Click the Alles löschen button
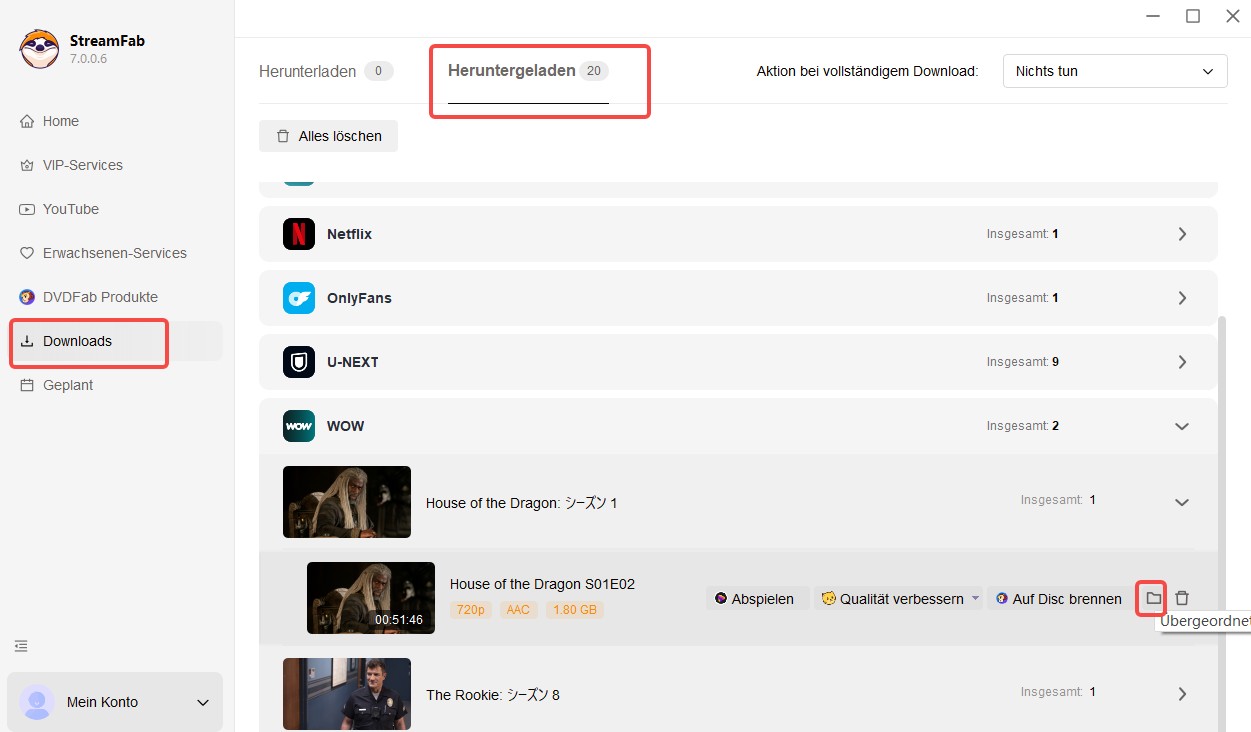Screen dimensions: 1251x732 (328, 135)
